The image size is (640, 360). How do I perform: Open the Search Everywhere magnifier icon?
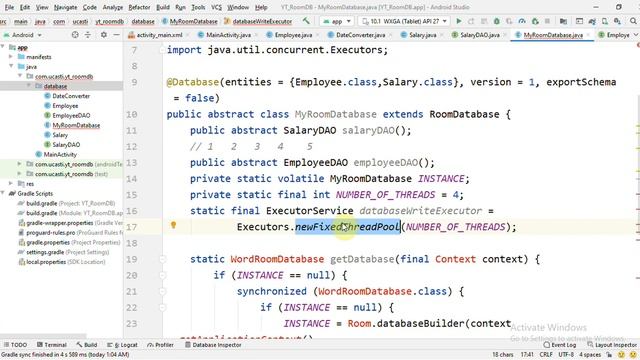(633, 21)
